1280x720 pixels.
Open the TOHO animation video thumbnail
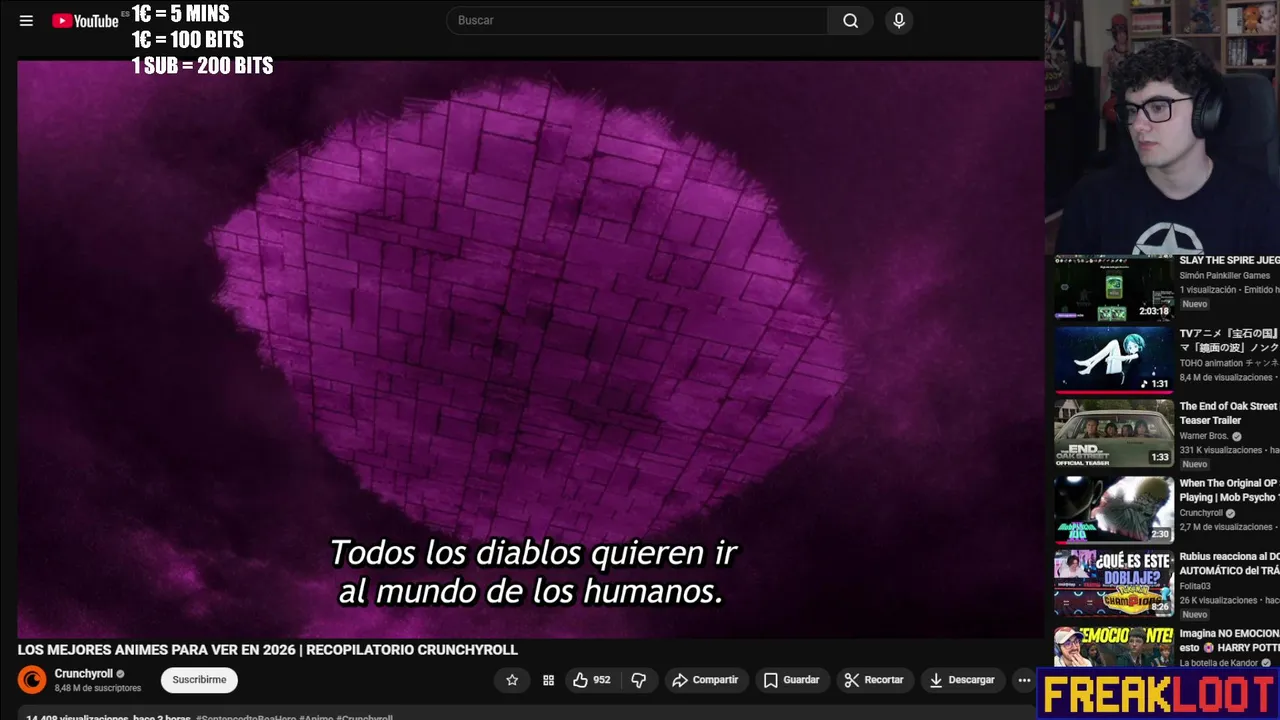click(1113, 360)
